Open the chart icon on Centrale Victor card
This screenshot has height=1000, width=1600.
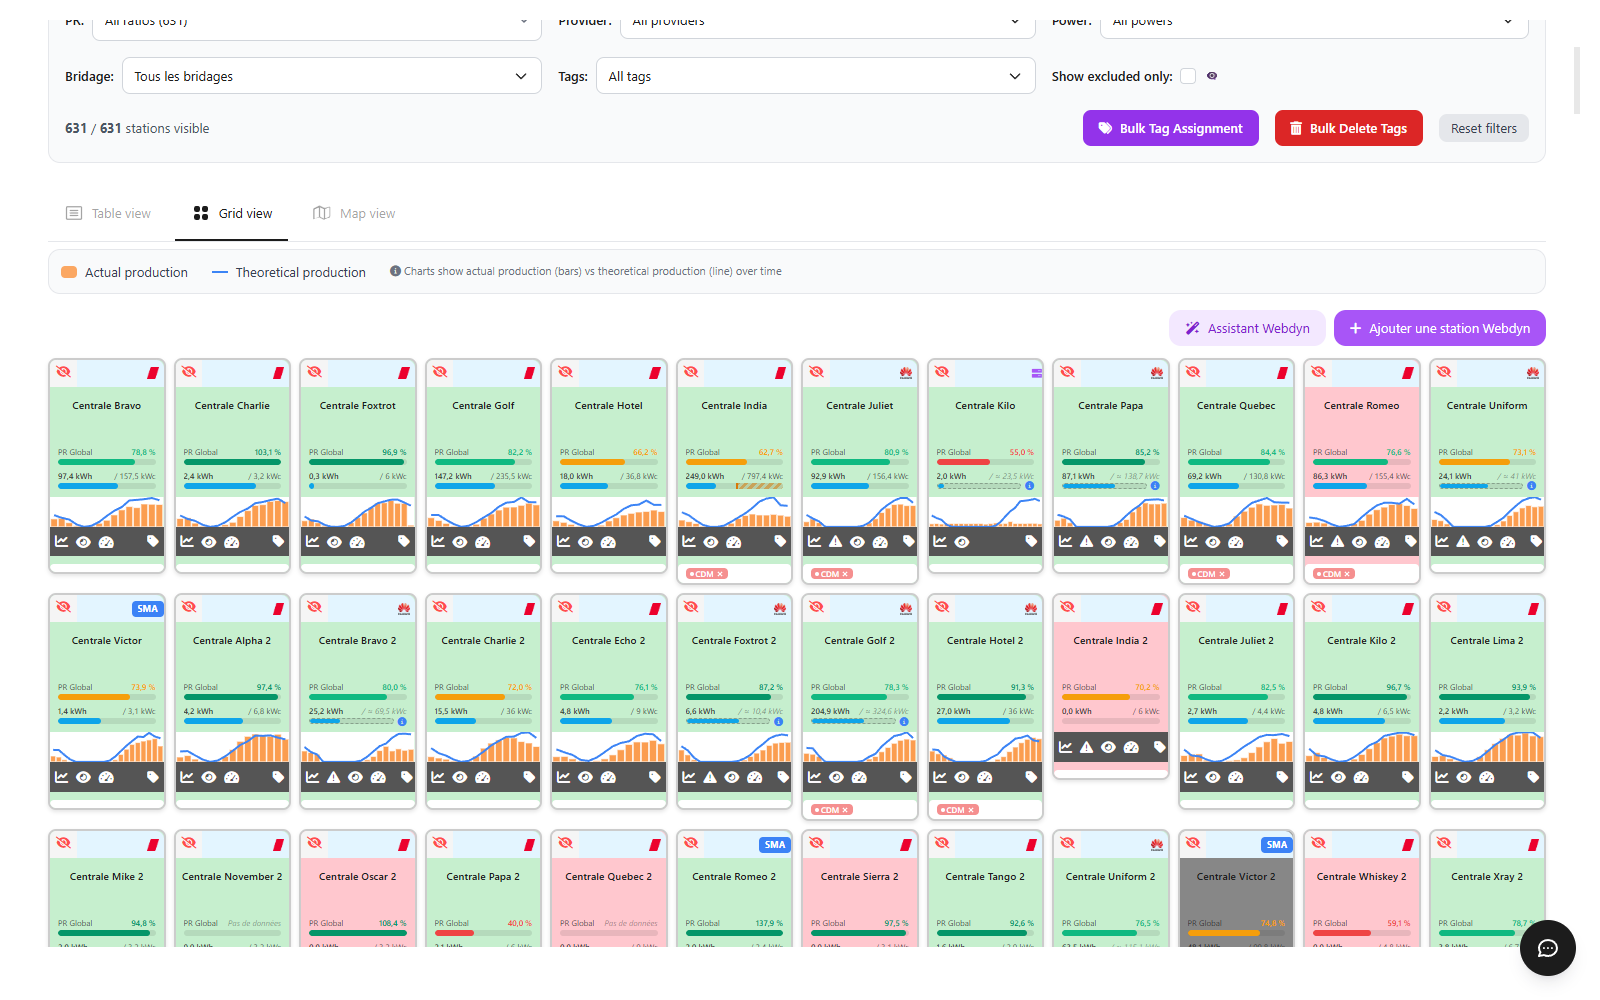(62, 777)
